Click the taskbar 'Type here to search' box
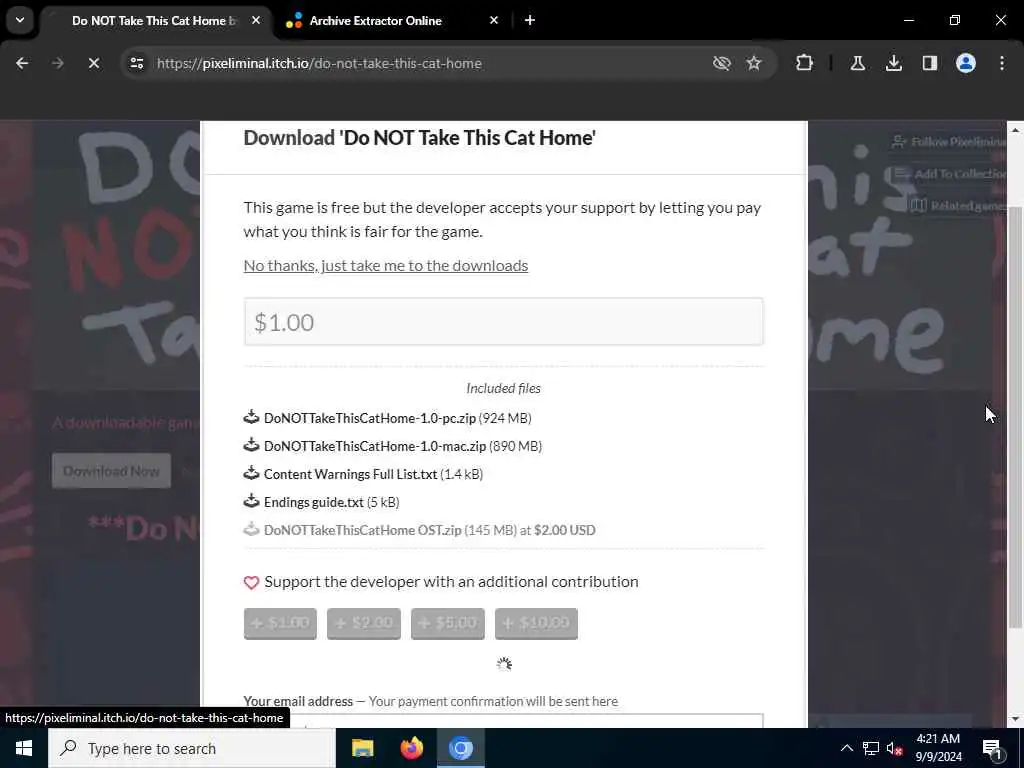 point(192,748)
